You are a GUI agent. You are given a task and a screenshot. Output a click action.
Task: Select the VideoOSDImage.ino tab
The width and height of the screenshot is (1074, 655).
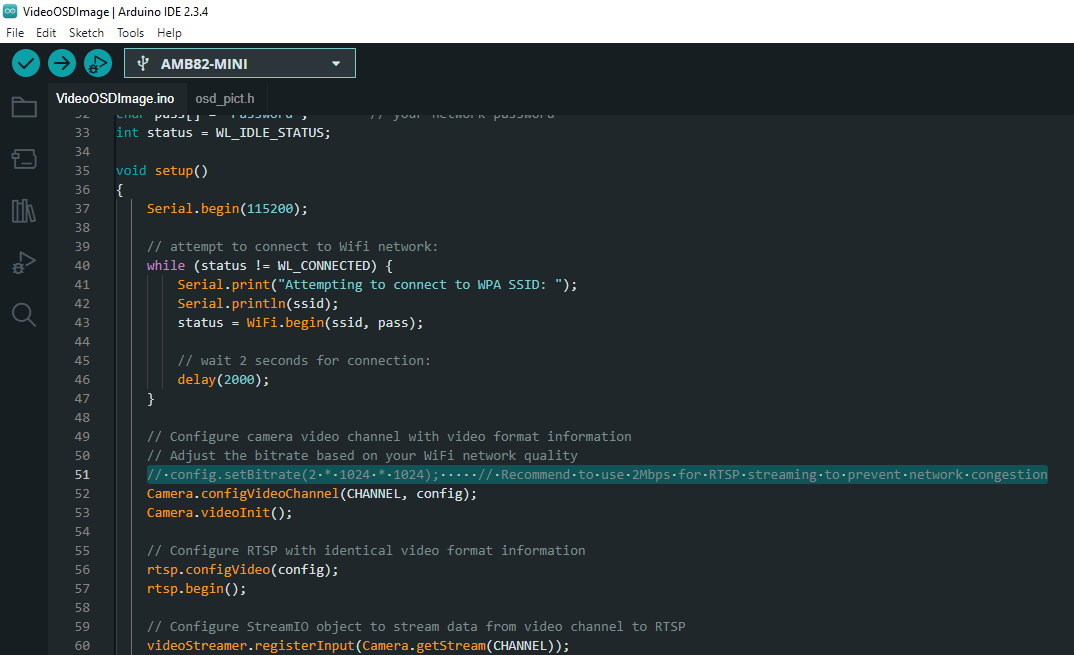[x=115, y=98]
